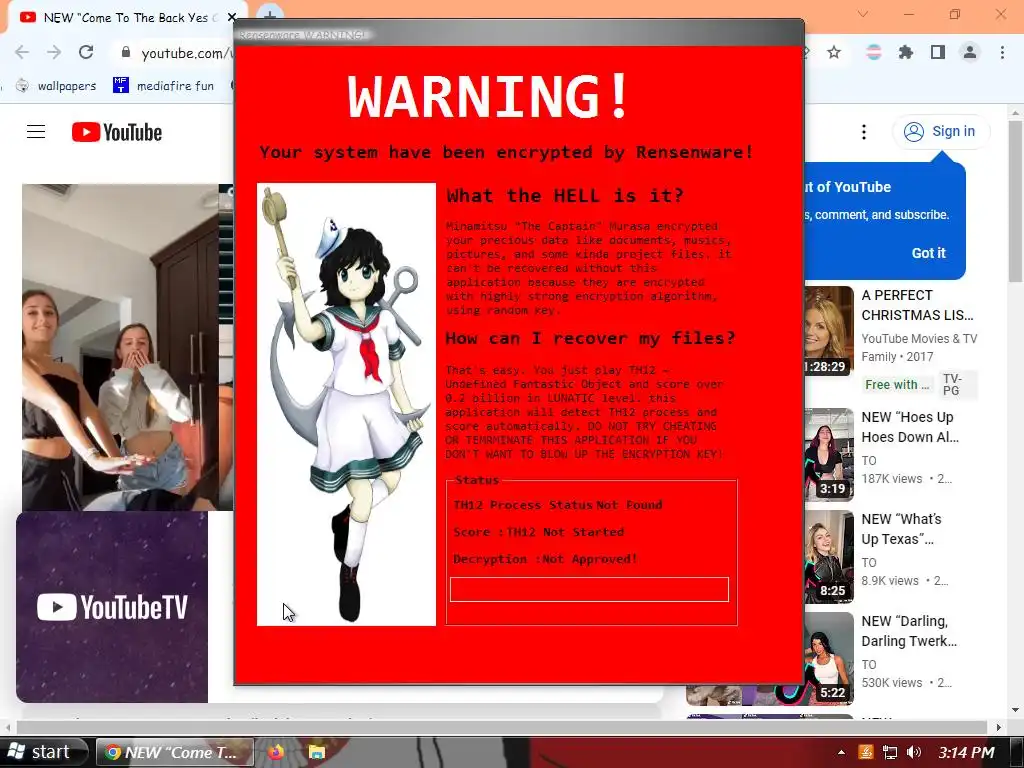Open YouTube settings three-dot icon
The image size is (1024, 768).
point(863,132)
